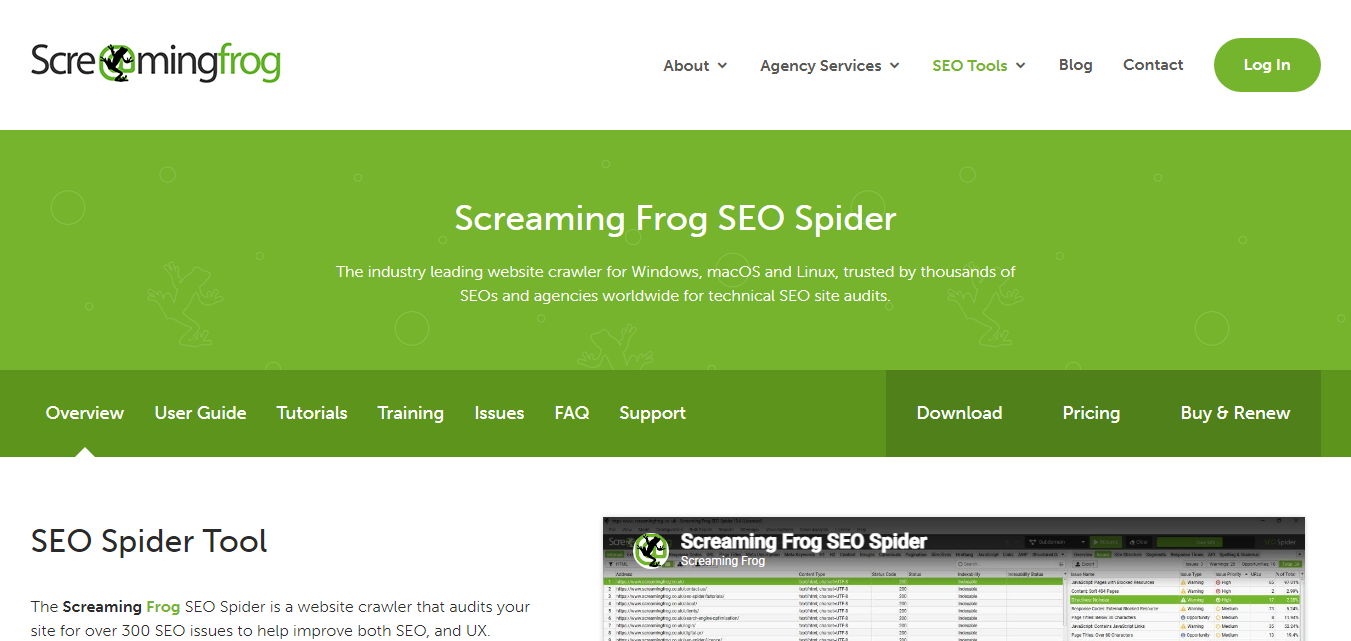This screenshot has width=1351, height=641.
Task: Click the video title 'Screaming Frog SEO Spider'
Action: click(x=804, y=542)
